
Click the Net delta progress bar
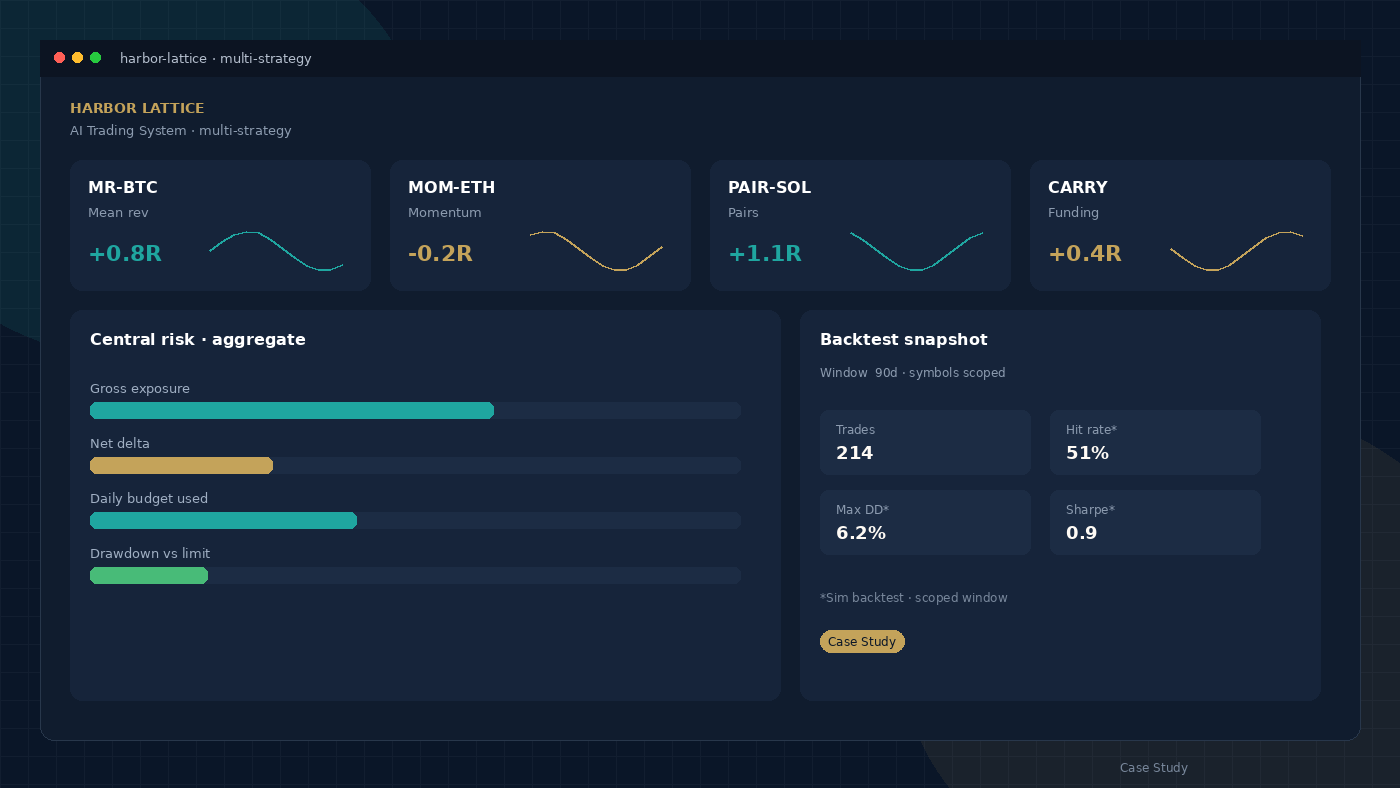coord(415,465)
